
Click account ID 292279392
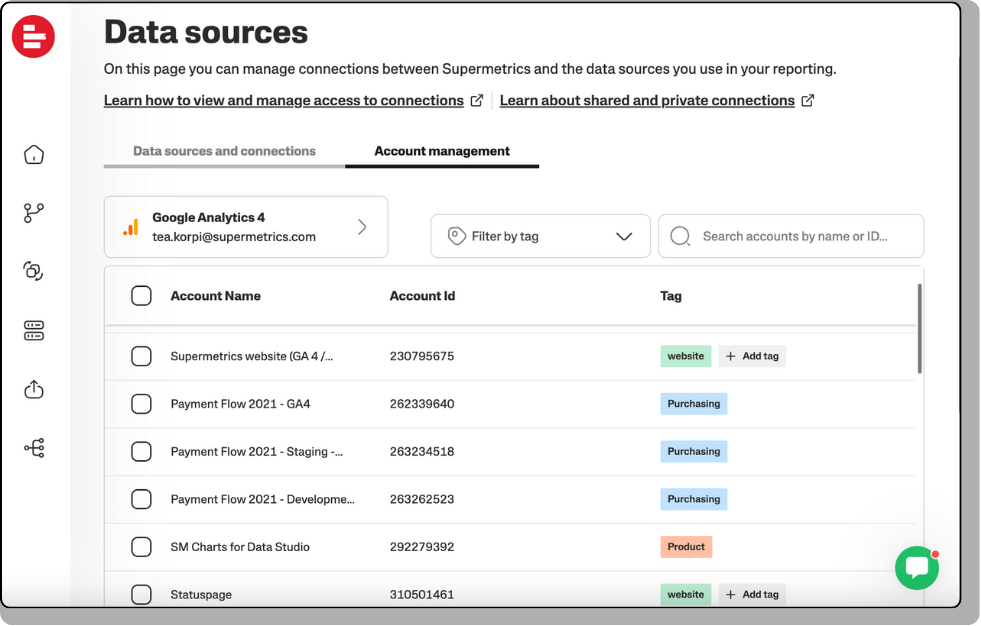click(x=422, y=547)
